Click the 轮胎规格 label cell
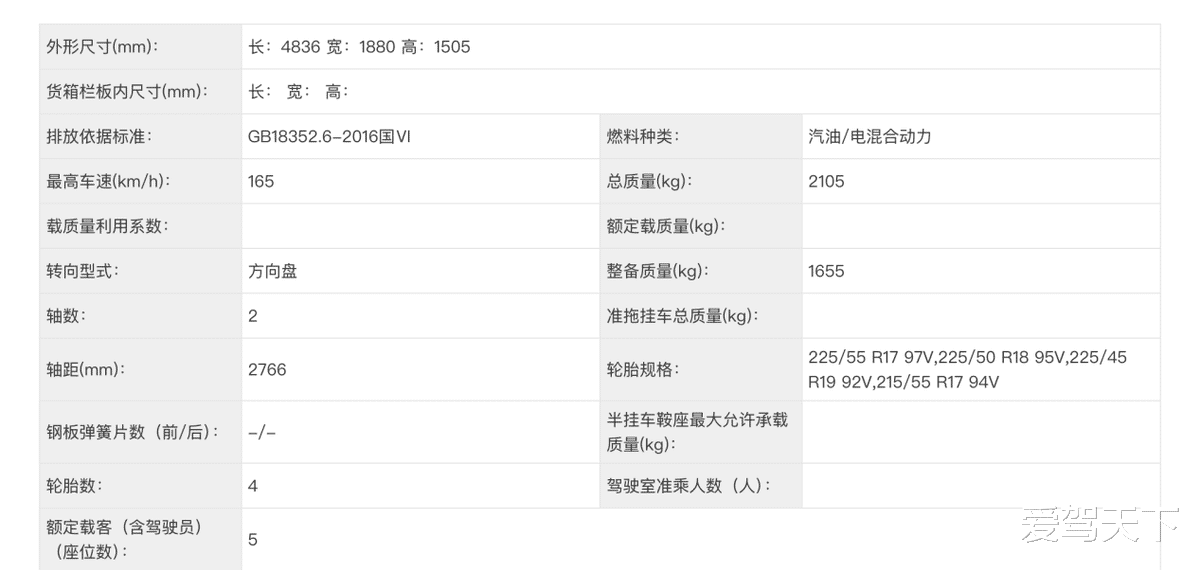Image resolution: width=1200 pixels, height=570 pixels. pyautogui.click(x=700, y=370)
